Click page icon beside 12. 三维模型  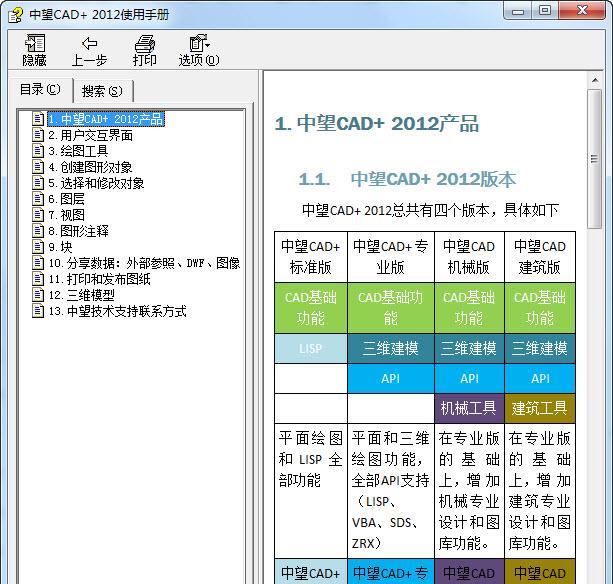pos(38,295)
